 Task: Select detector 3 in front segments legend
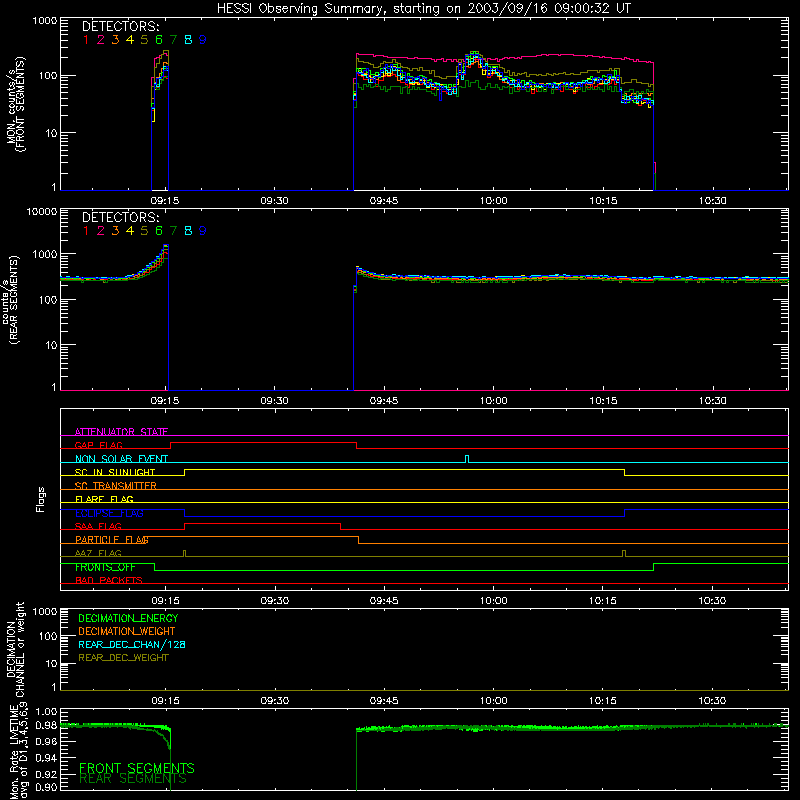pos(115,40)
